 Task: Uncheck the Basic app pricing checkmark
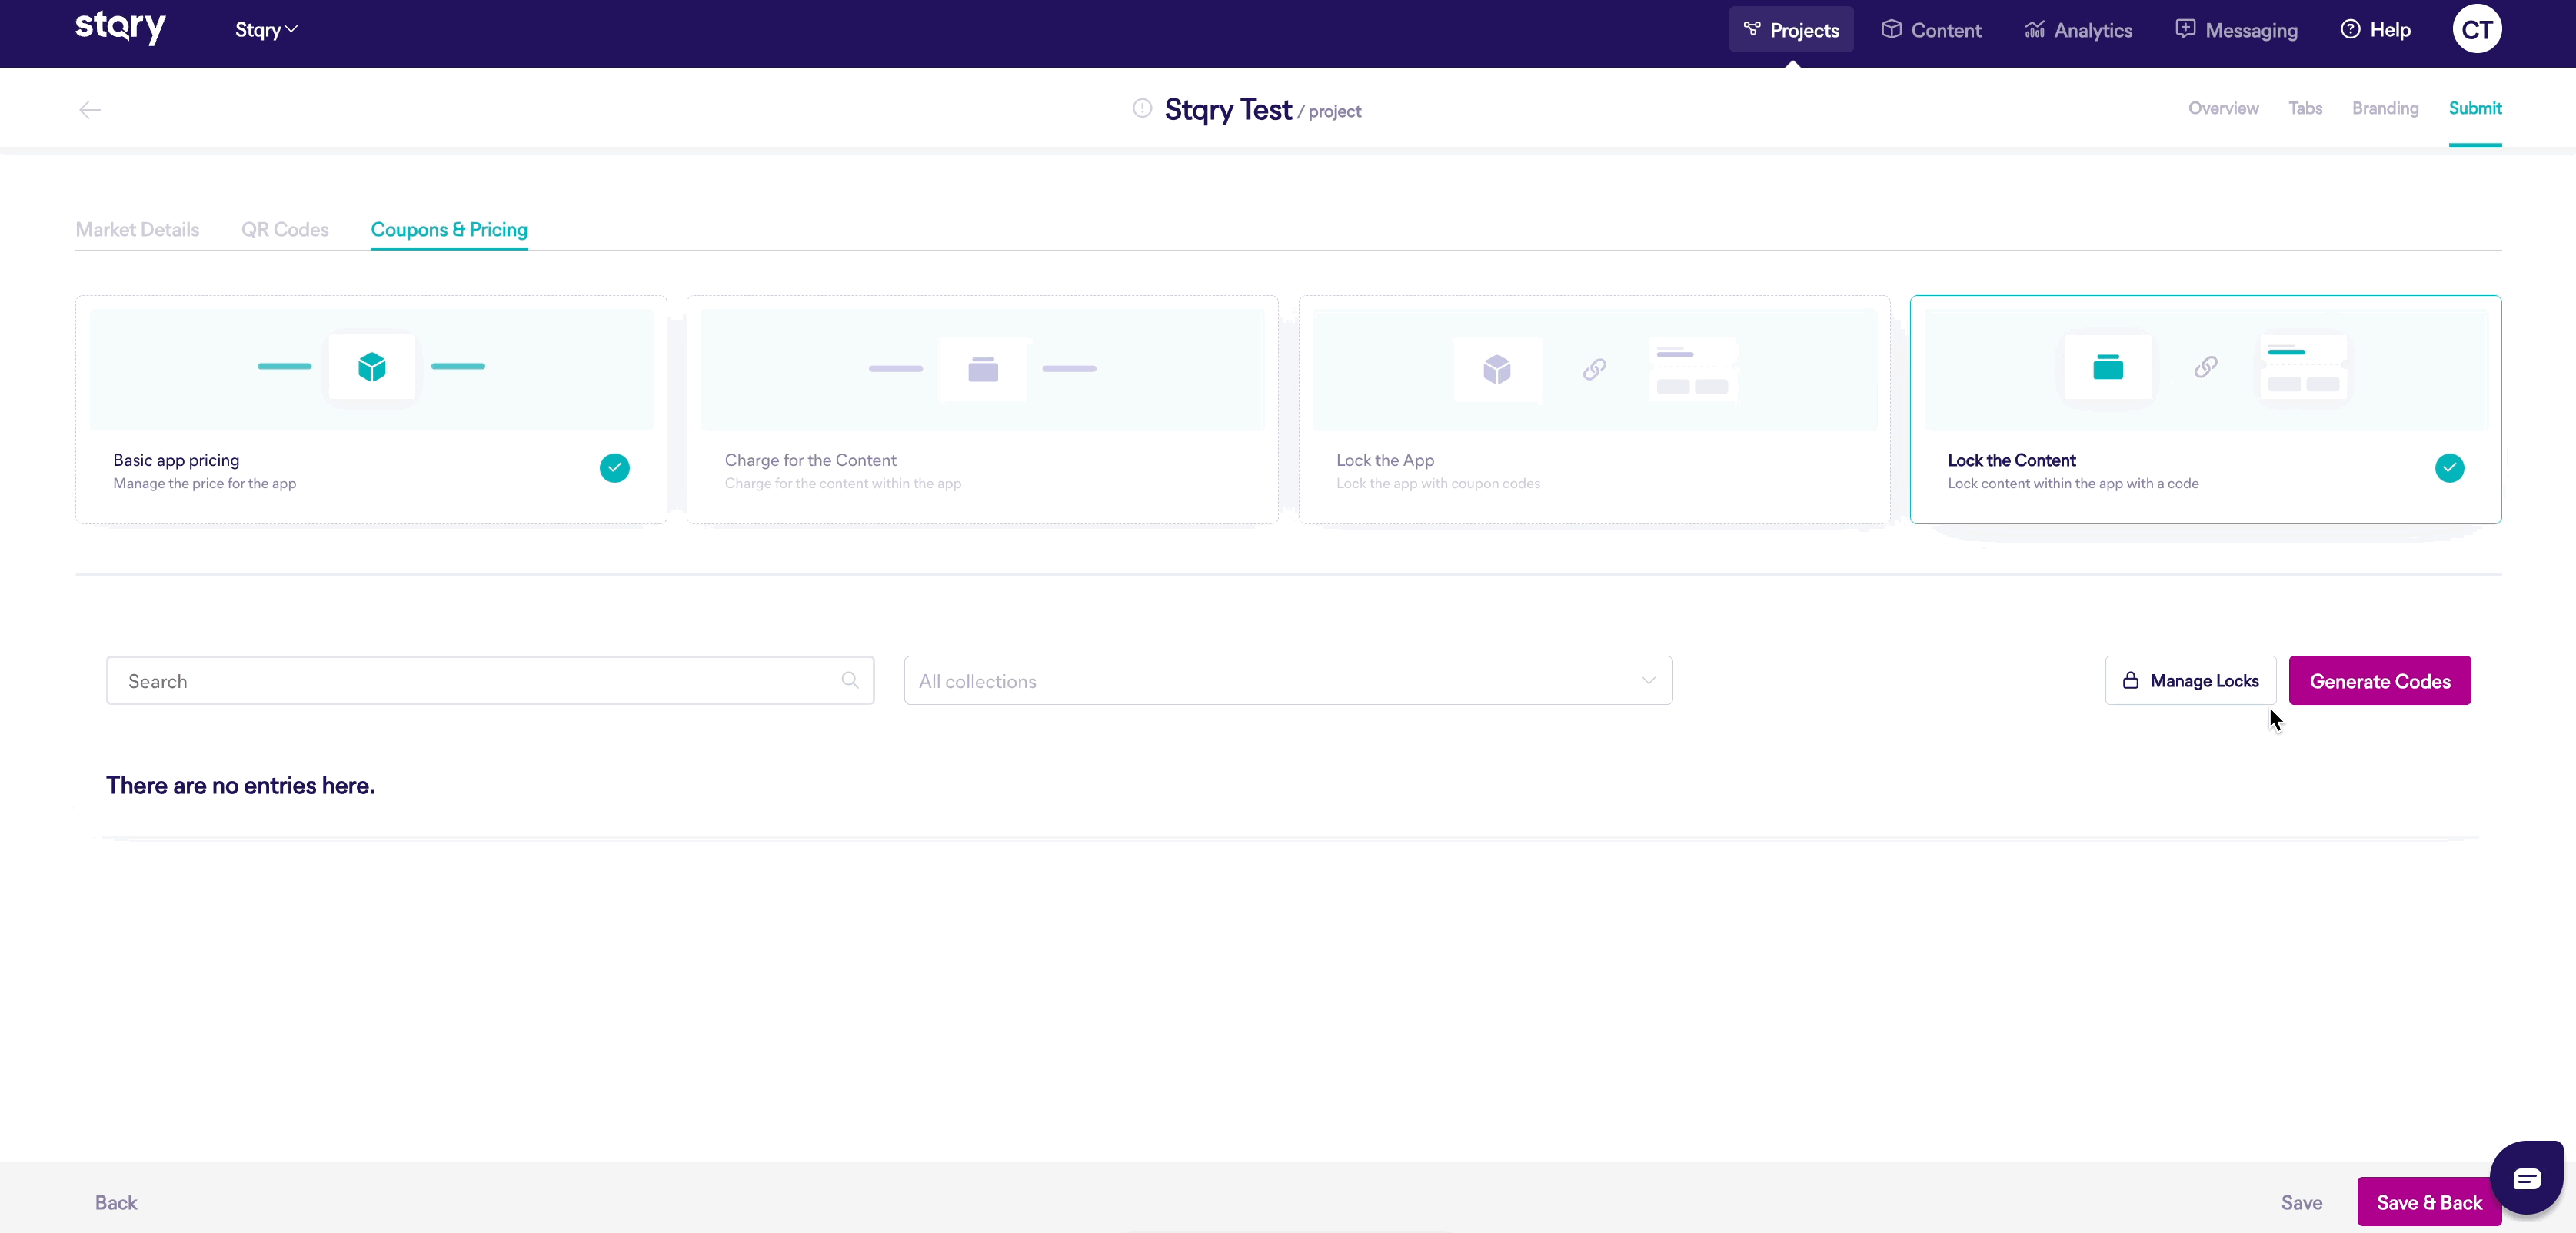pyautogui.click(x=614, y=468)
